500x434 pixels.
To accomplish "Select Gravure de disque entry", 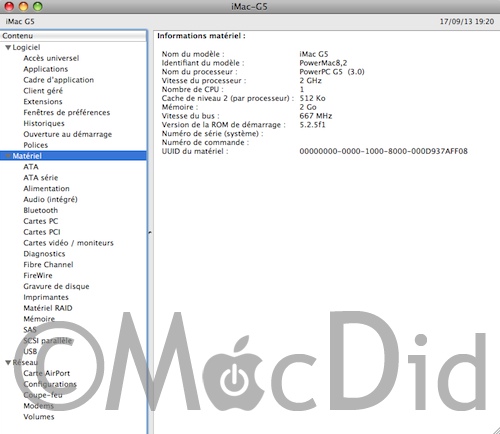I will (x=56, y=286).
